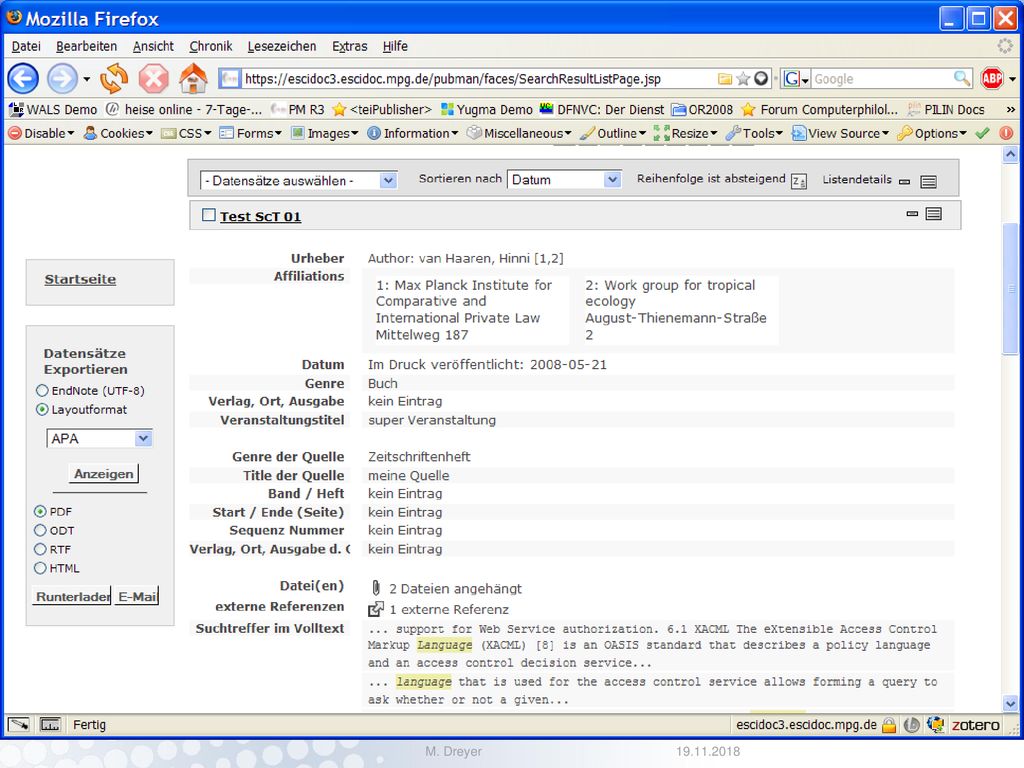The image size is (1024, 768).
Task: Reload the page with the refresh icon
Action: coord(114,79)
